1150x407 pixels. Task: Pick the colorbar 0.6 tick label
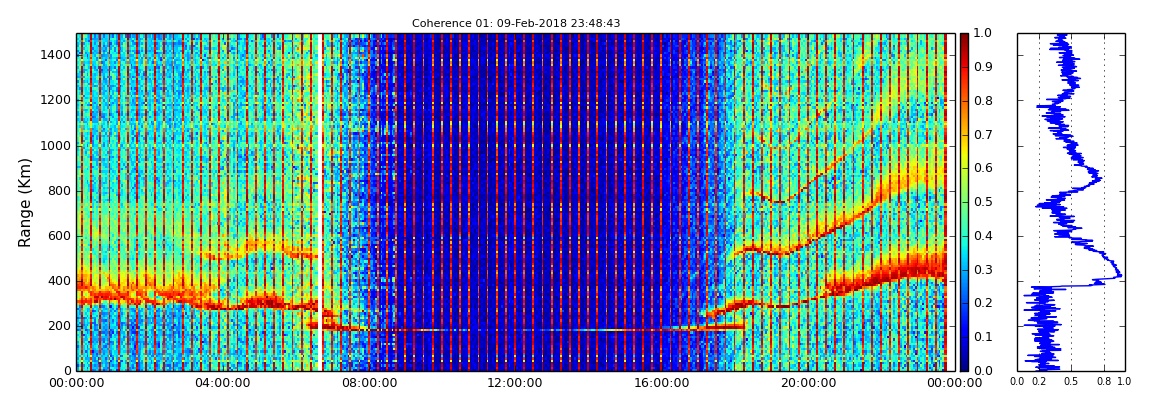[x=982, y=168]
